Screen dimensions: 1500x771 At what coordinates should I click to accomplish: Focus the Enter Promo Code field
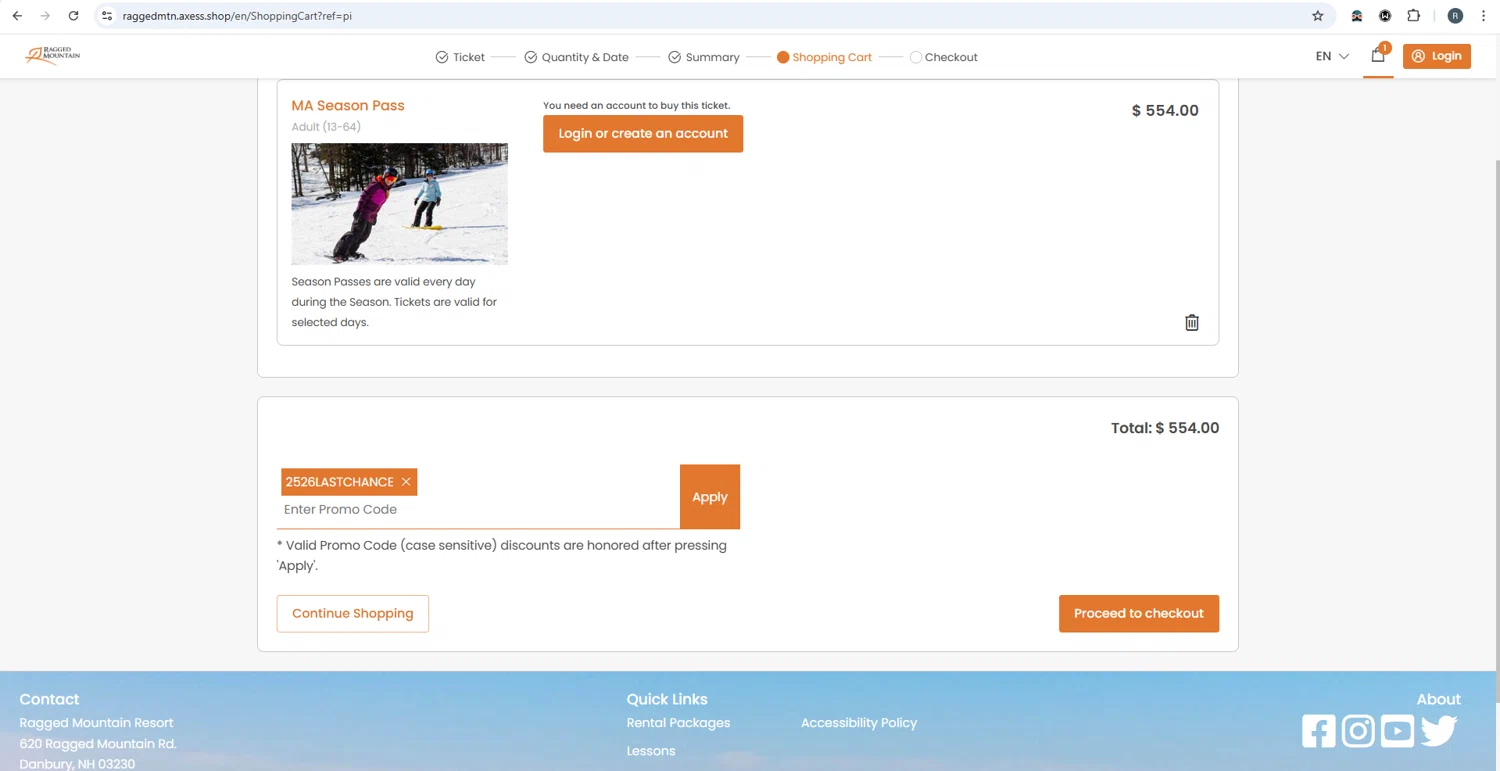click(x=478, y=510)
